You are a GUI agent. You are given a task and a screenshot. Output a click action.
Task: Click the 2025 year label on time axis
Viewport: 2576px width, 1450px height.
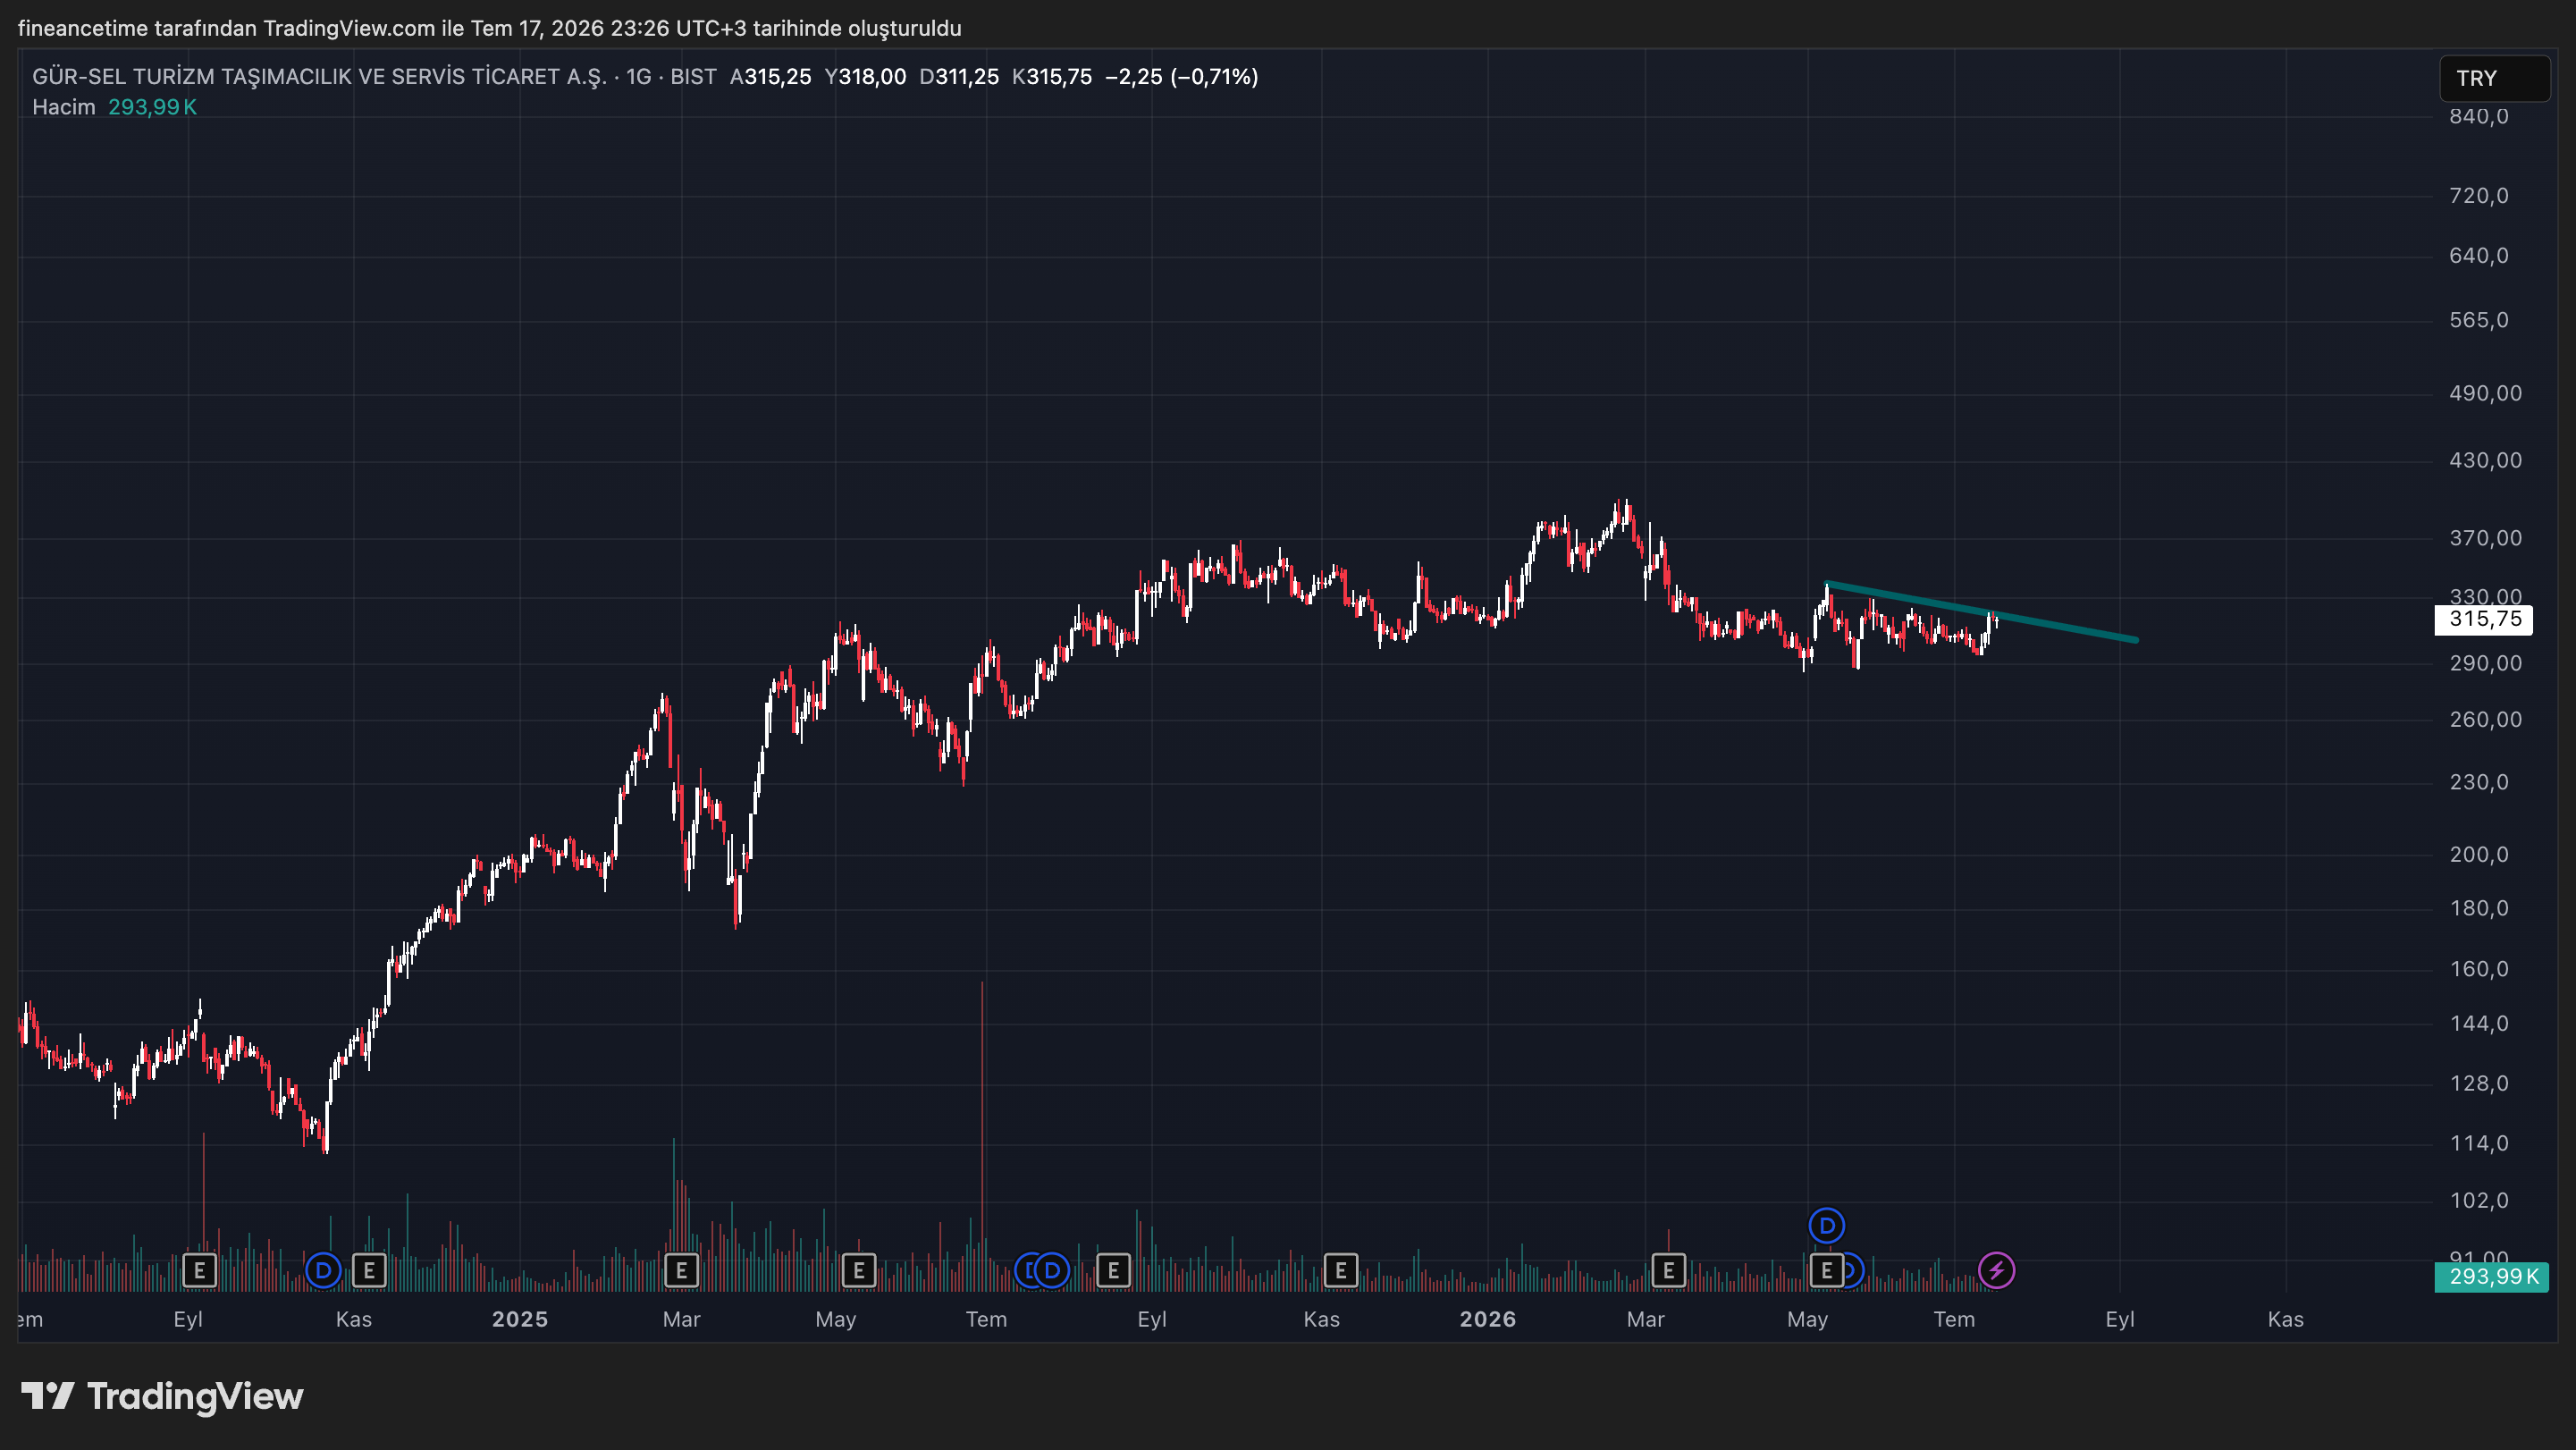point(519,1319)
